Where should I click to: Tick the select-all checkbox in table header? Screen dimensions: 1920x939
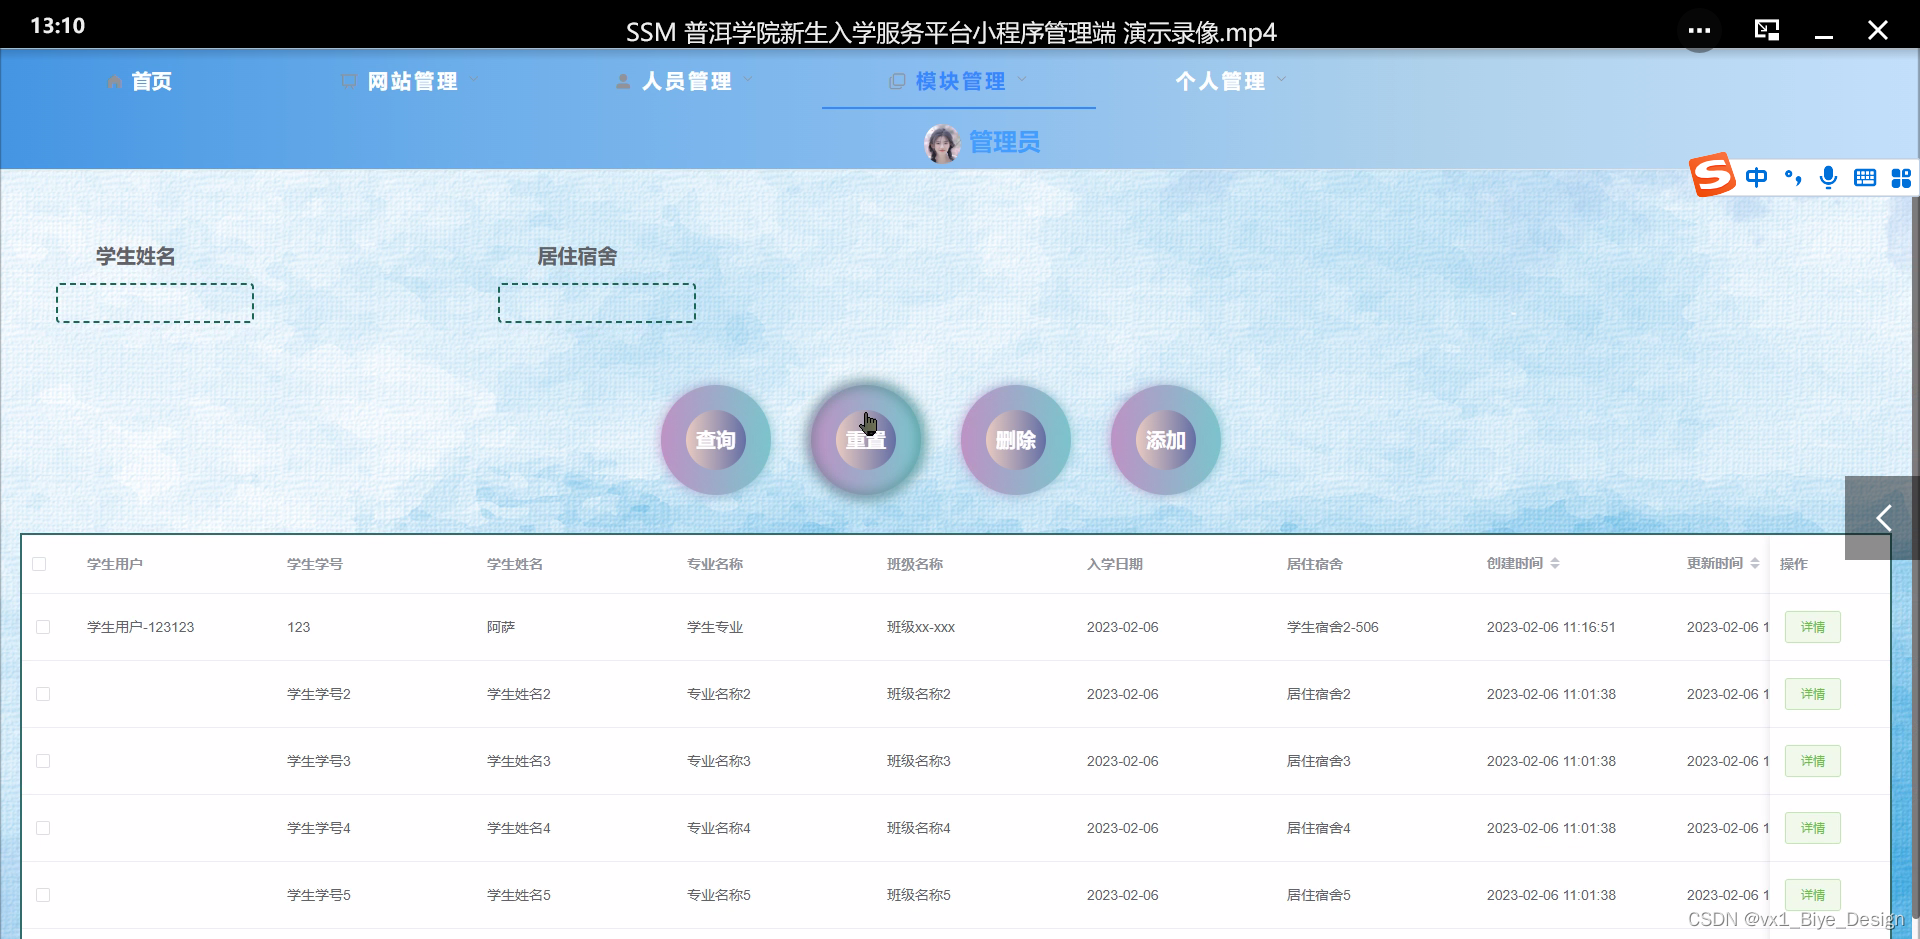click(39, 564)
